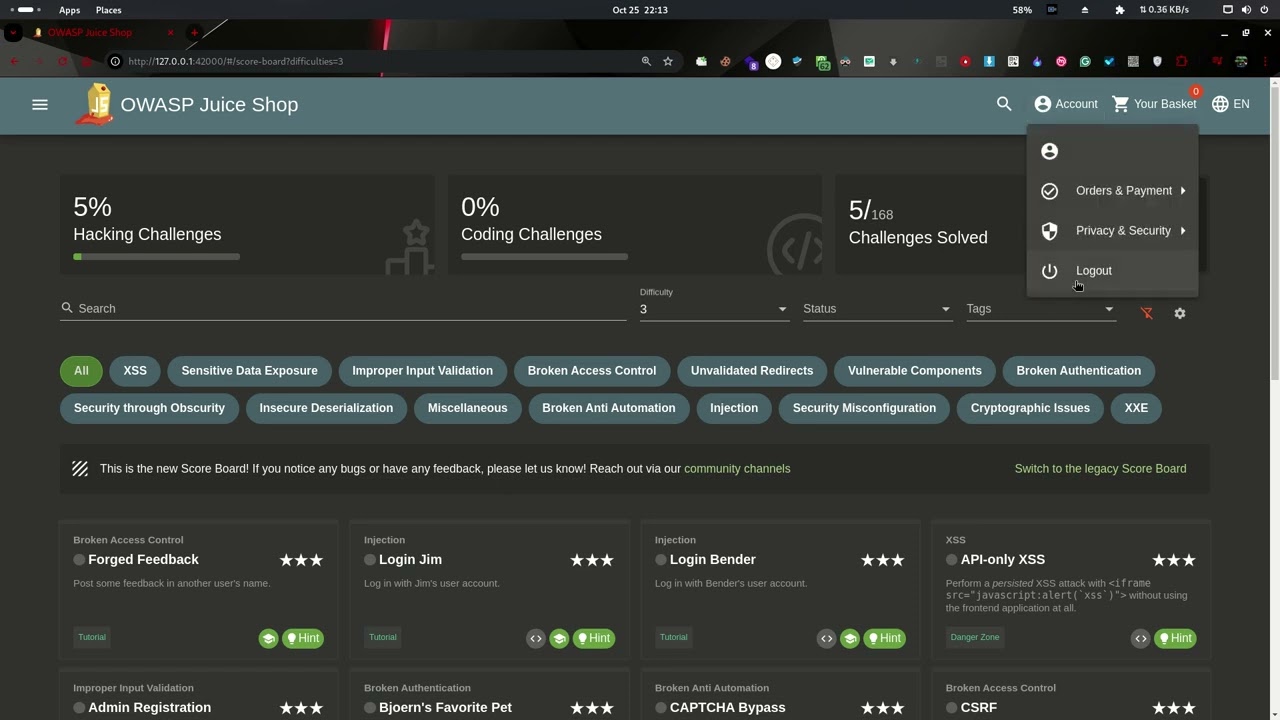This screenshot has width=1280, height=720.
Task: Click Hint on Login Bender card
Action: coord(885,638)
